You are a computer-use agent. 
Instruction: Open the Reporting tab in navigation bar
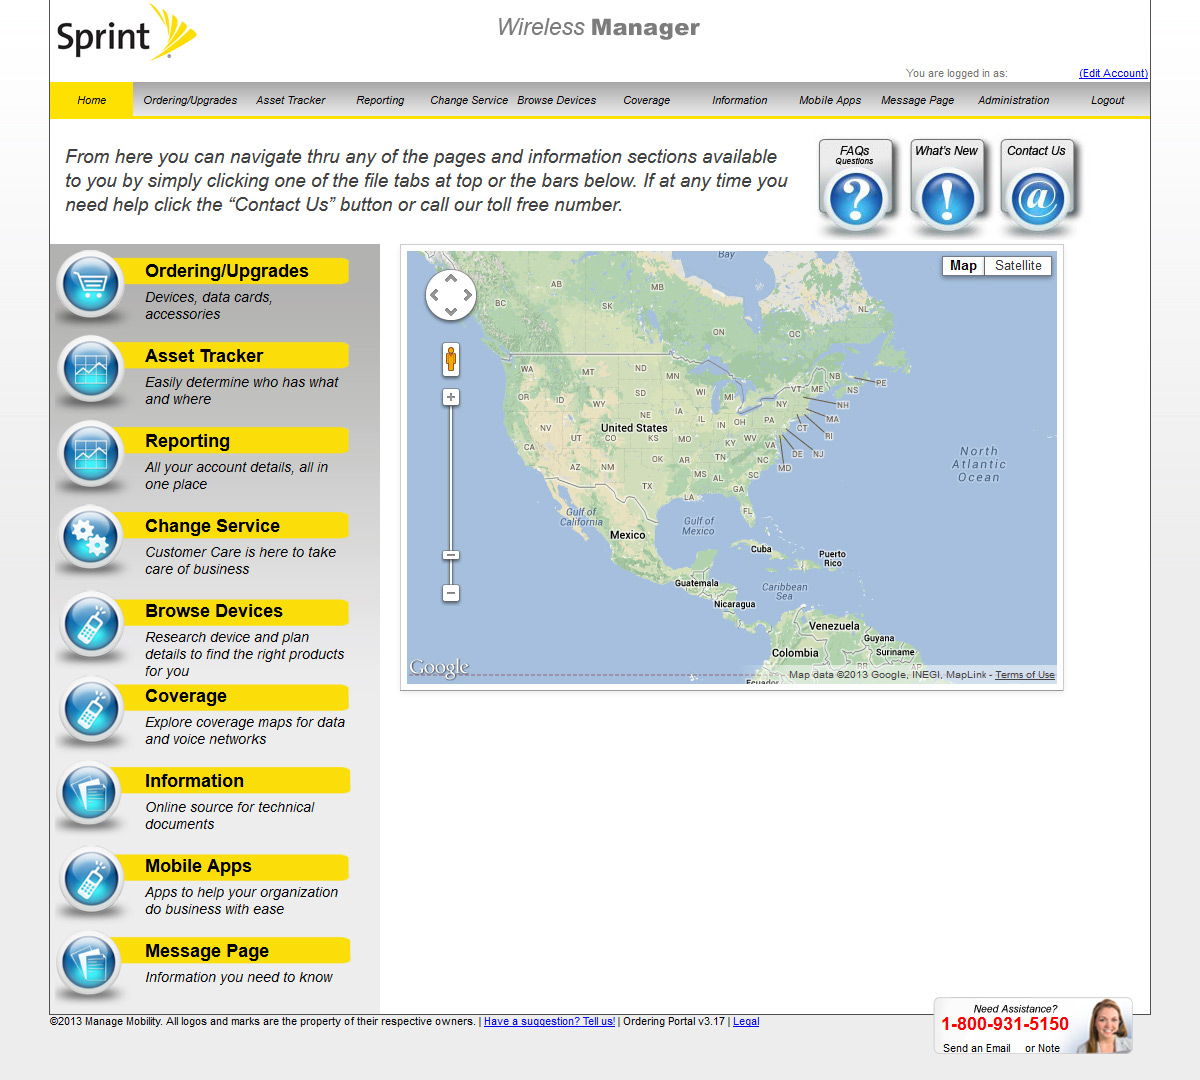coord(380,100)
